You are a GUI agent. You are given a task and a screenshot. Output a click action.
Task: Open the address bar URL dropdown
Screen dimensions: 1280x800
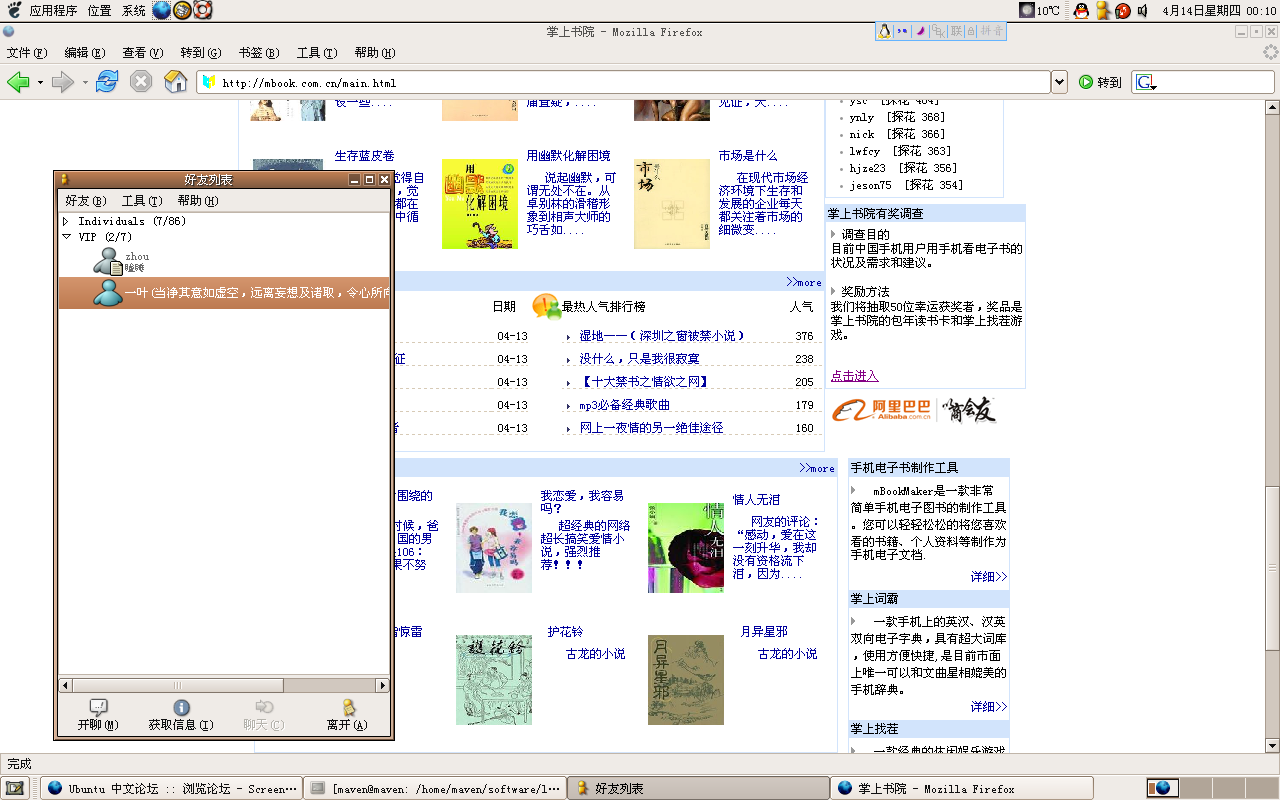point(1060,83)
